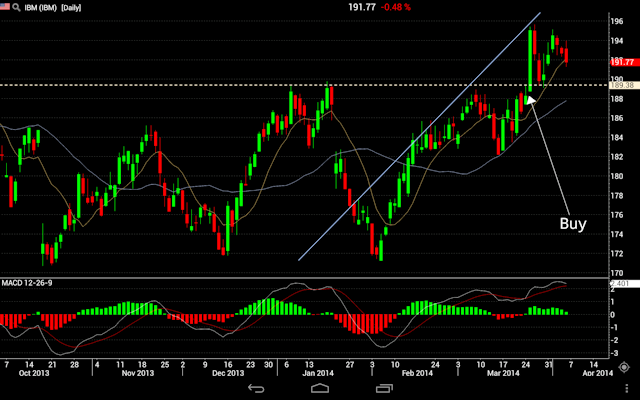640x400 pixels.
Task: Tap the -0.48 % change value
Action: click(x=396, y=7)
